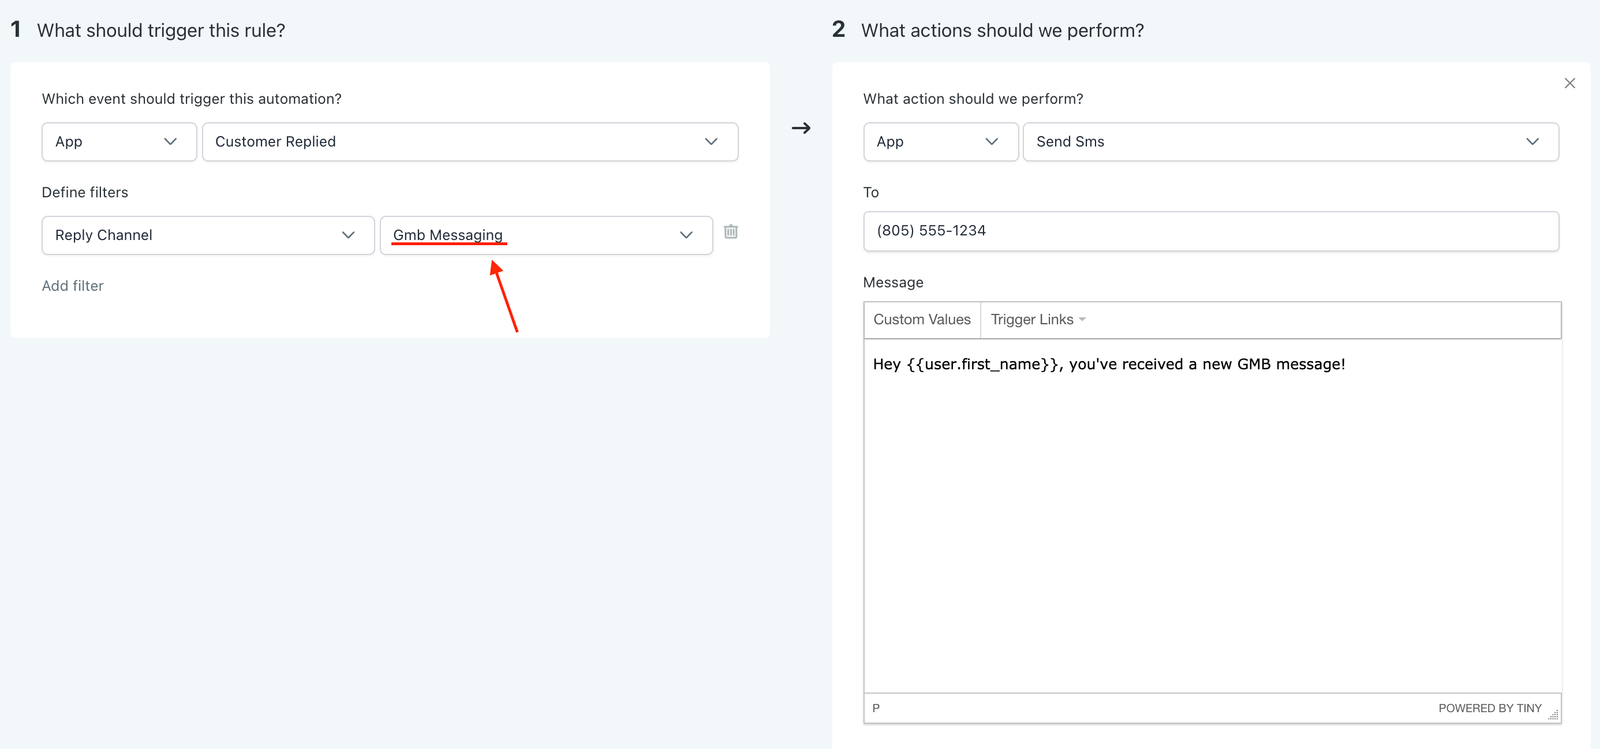Viewport: 1600px width, 749px height.
Task: Click the small caret next to Trigger Links
Action: (1082, 320)
